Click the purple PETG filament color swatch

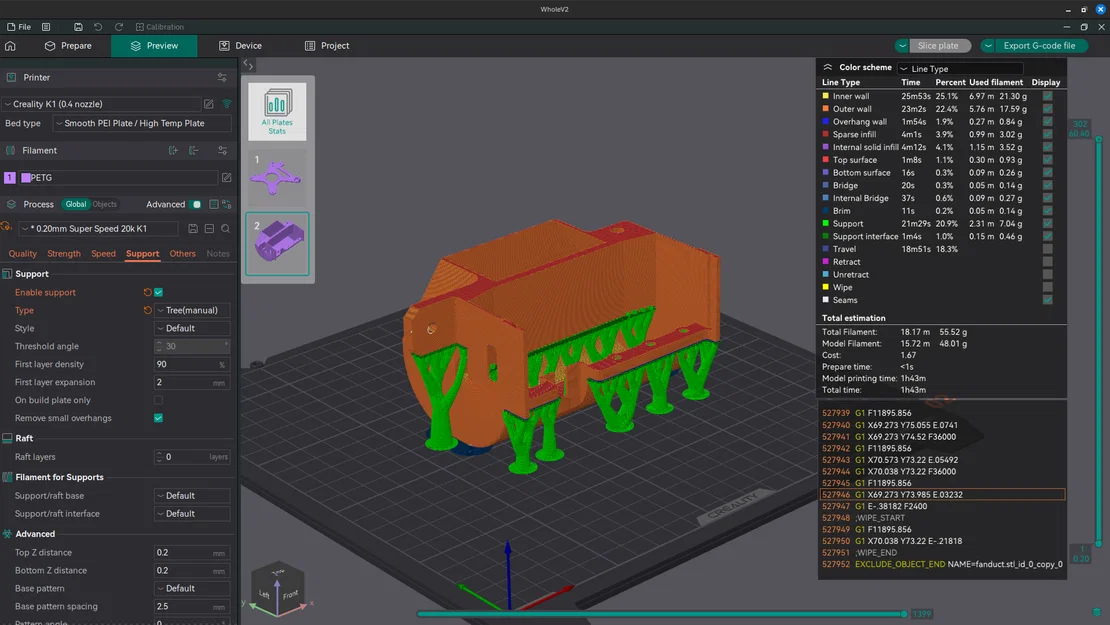point(25,178)
